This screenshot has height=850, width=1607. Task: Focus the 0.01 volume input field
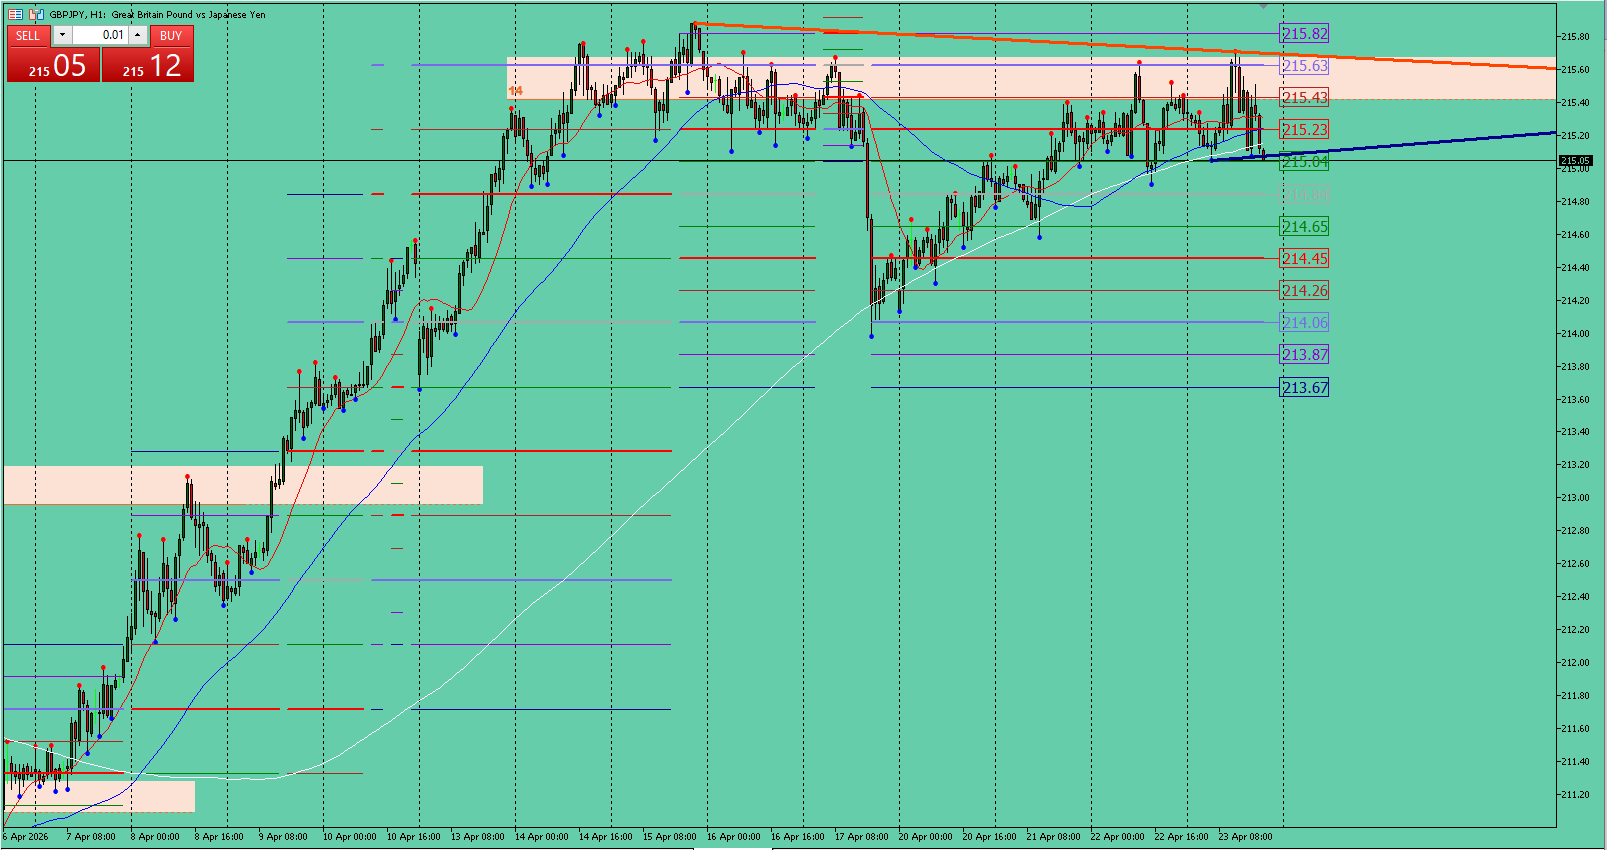pyautogui.click(x=100, y=35)
